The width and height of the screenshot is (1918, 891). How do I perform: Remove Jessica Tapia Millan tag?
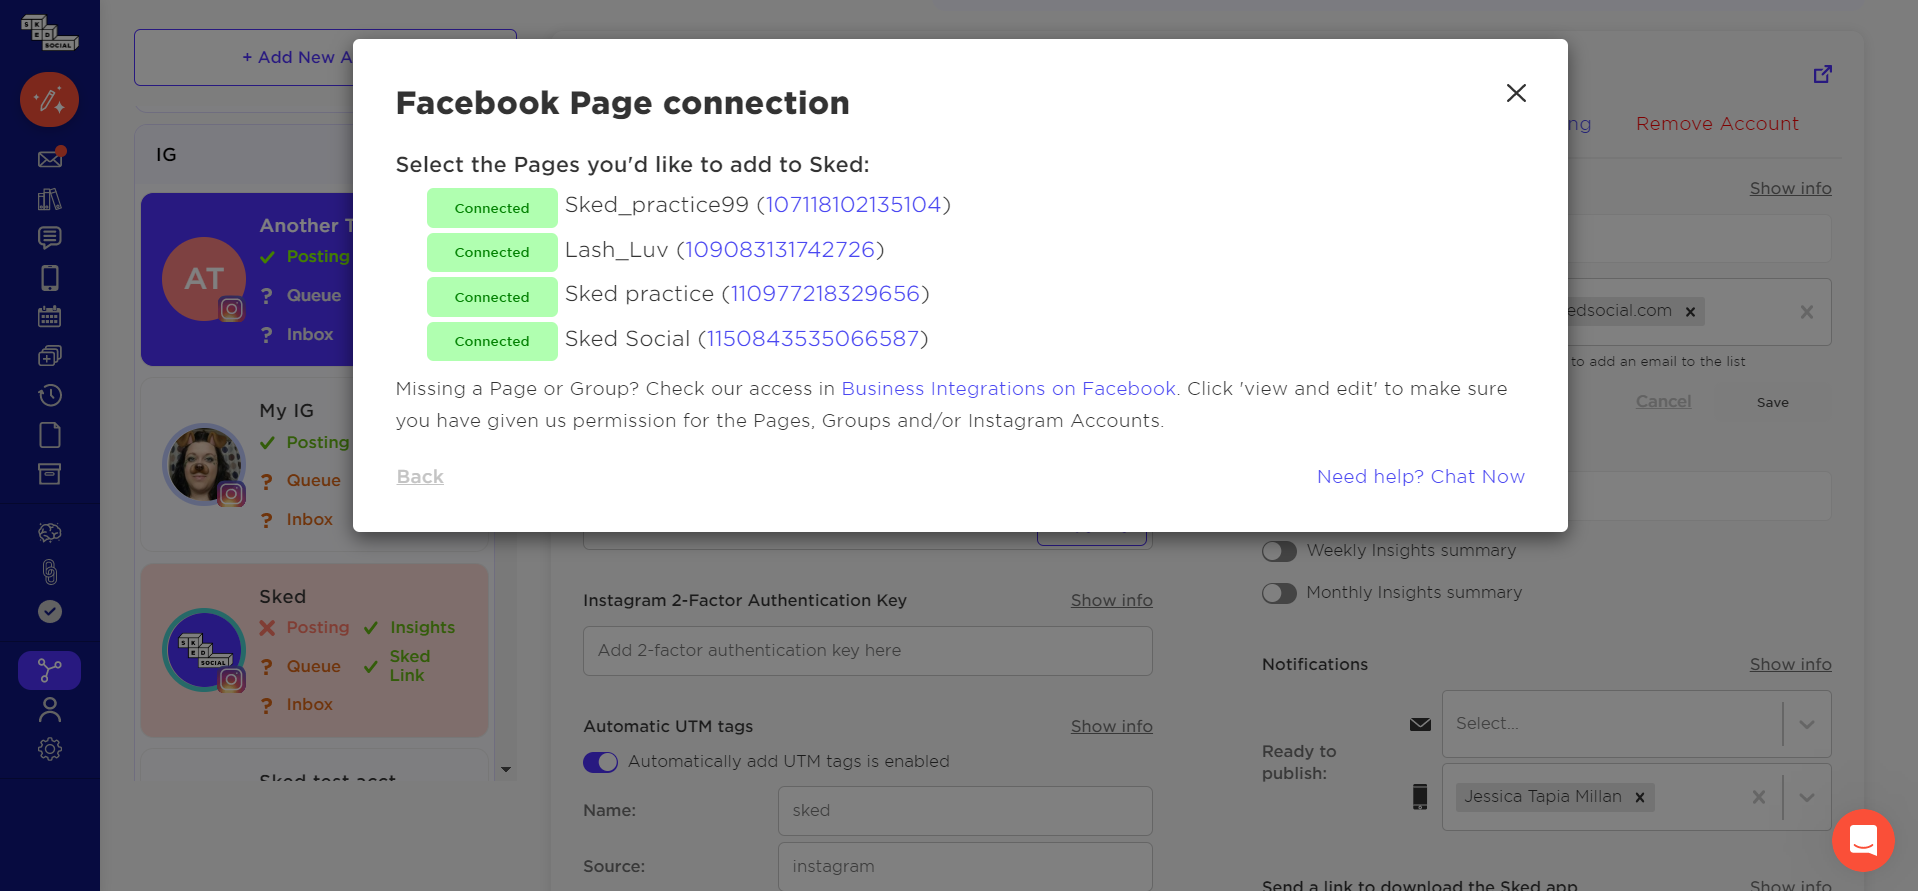click(1639, 798)
